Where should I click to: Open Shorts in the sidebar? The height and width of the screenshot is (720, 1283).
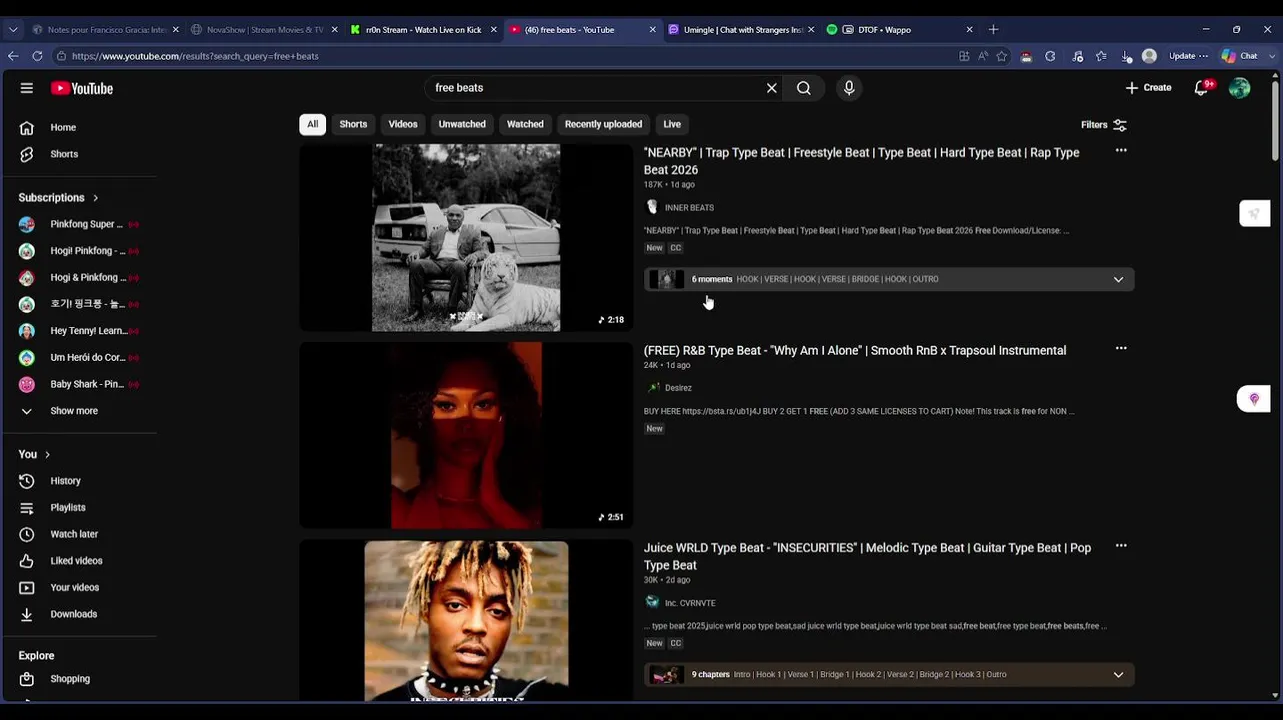click(64, 154)
